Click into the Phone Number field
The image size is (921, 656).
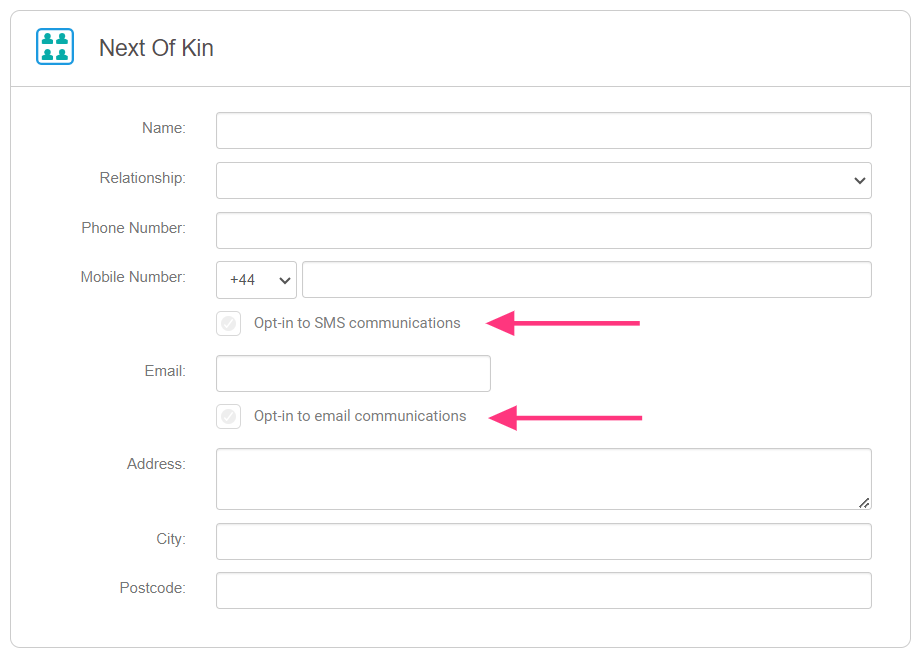tap(543, 231)
